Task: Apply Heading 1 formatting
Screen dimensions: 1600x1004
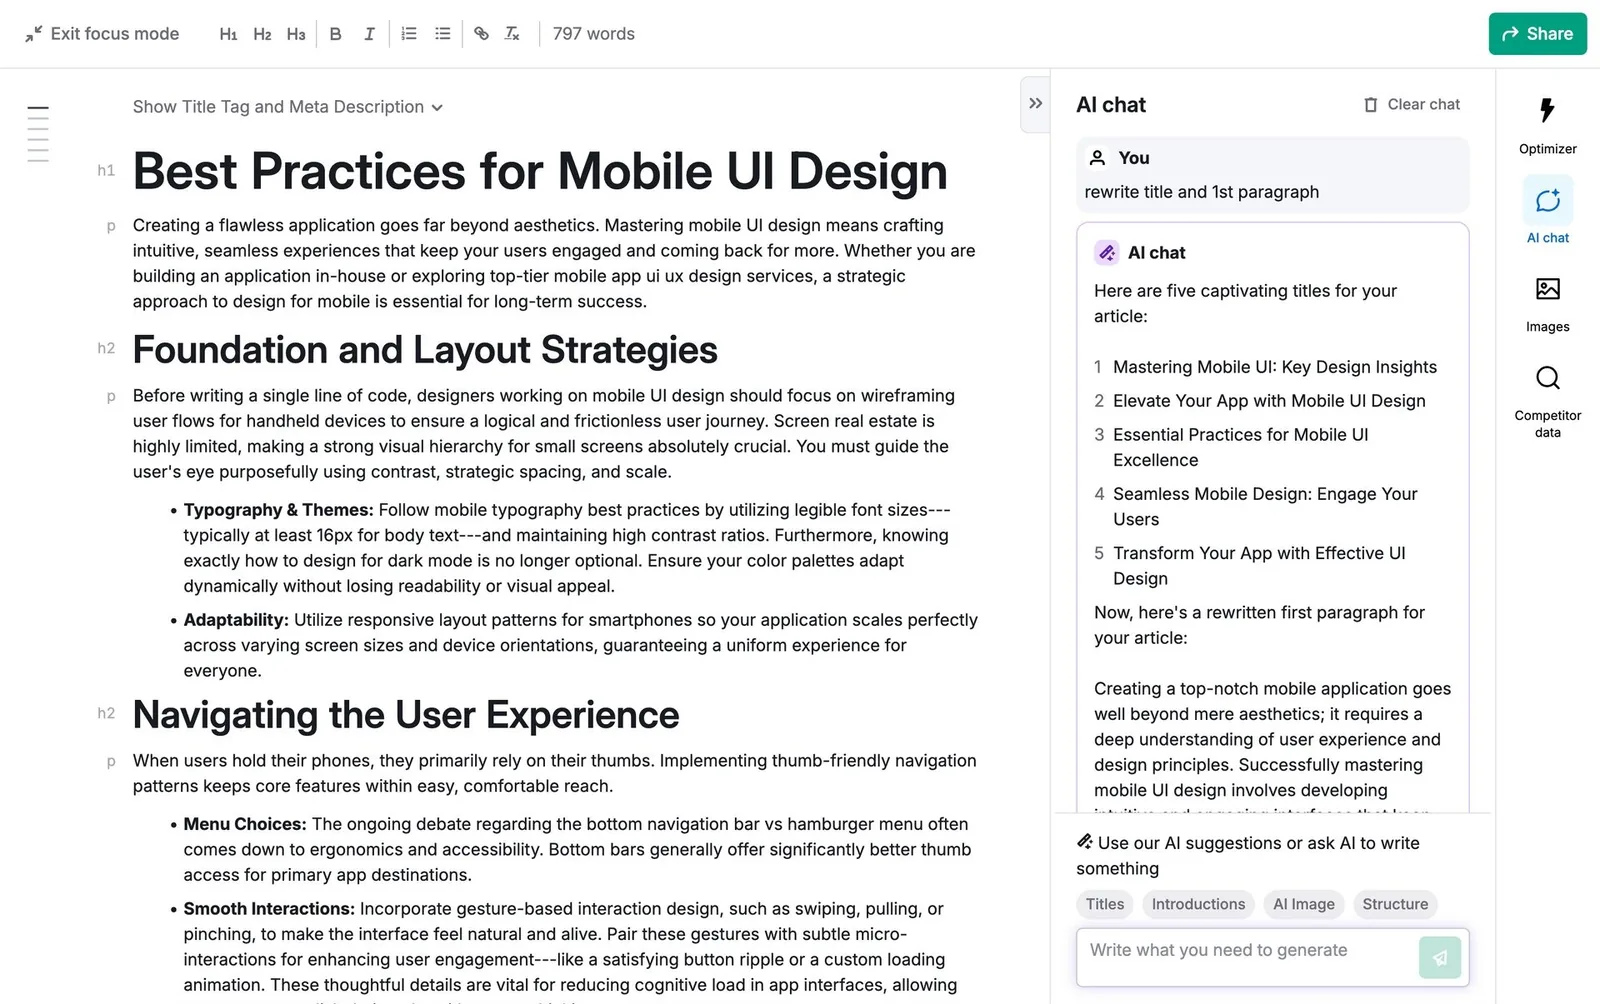Action: tap(228, 34)
